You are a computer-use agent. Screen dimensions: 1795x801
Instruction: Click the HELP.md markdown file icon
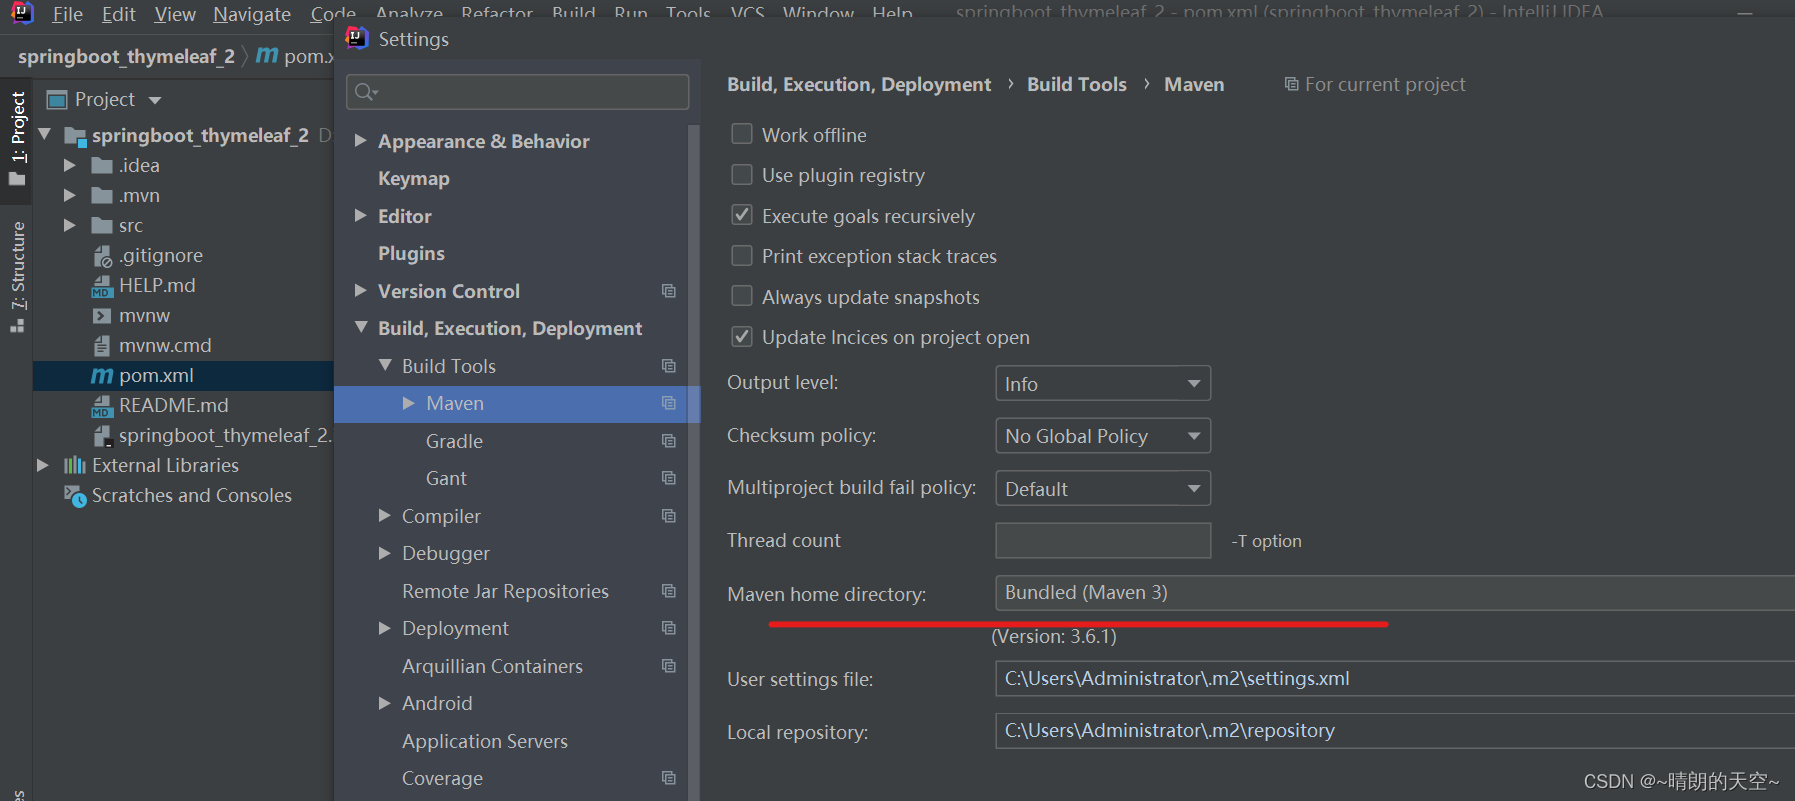point(102,286)
